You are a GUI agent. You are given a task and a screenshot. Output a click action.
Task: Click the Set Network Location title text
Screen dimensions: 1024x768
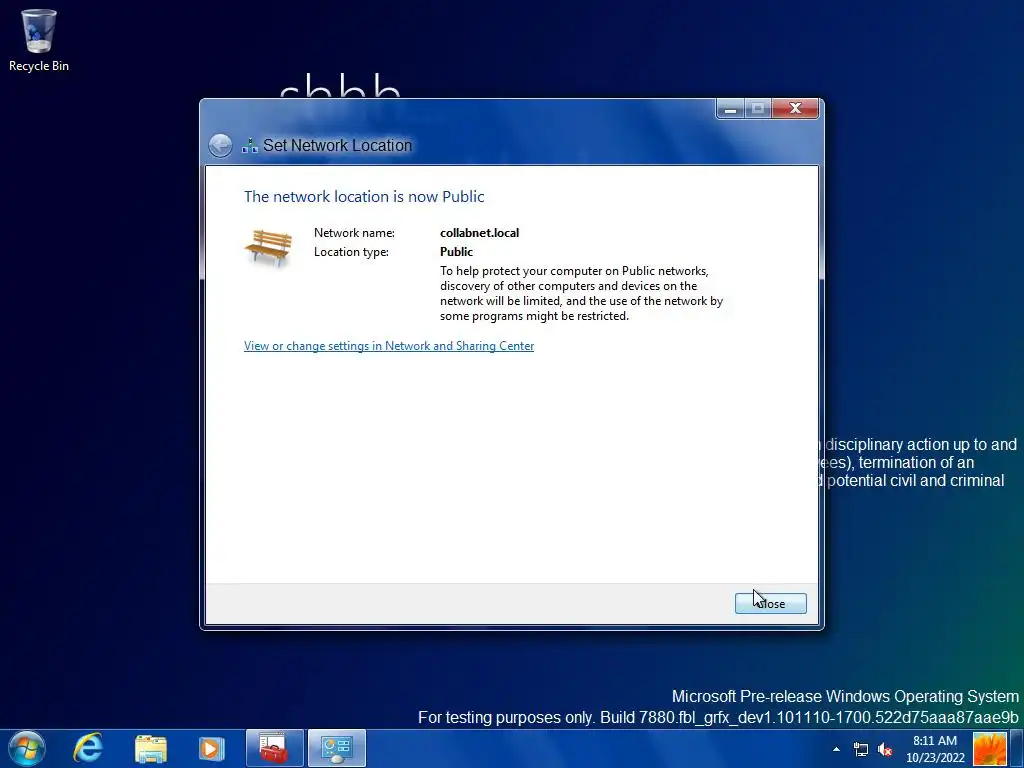pos(338,145)
